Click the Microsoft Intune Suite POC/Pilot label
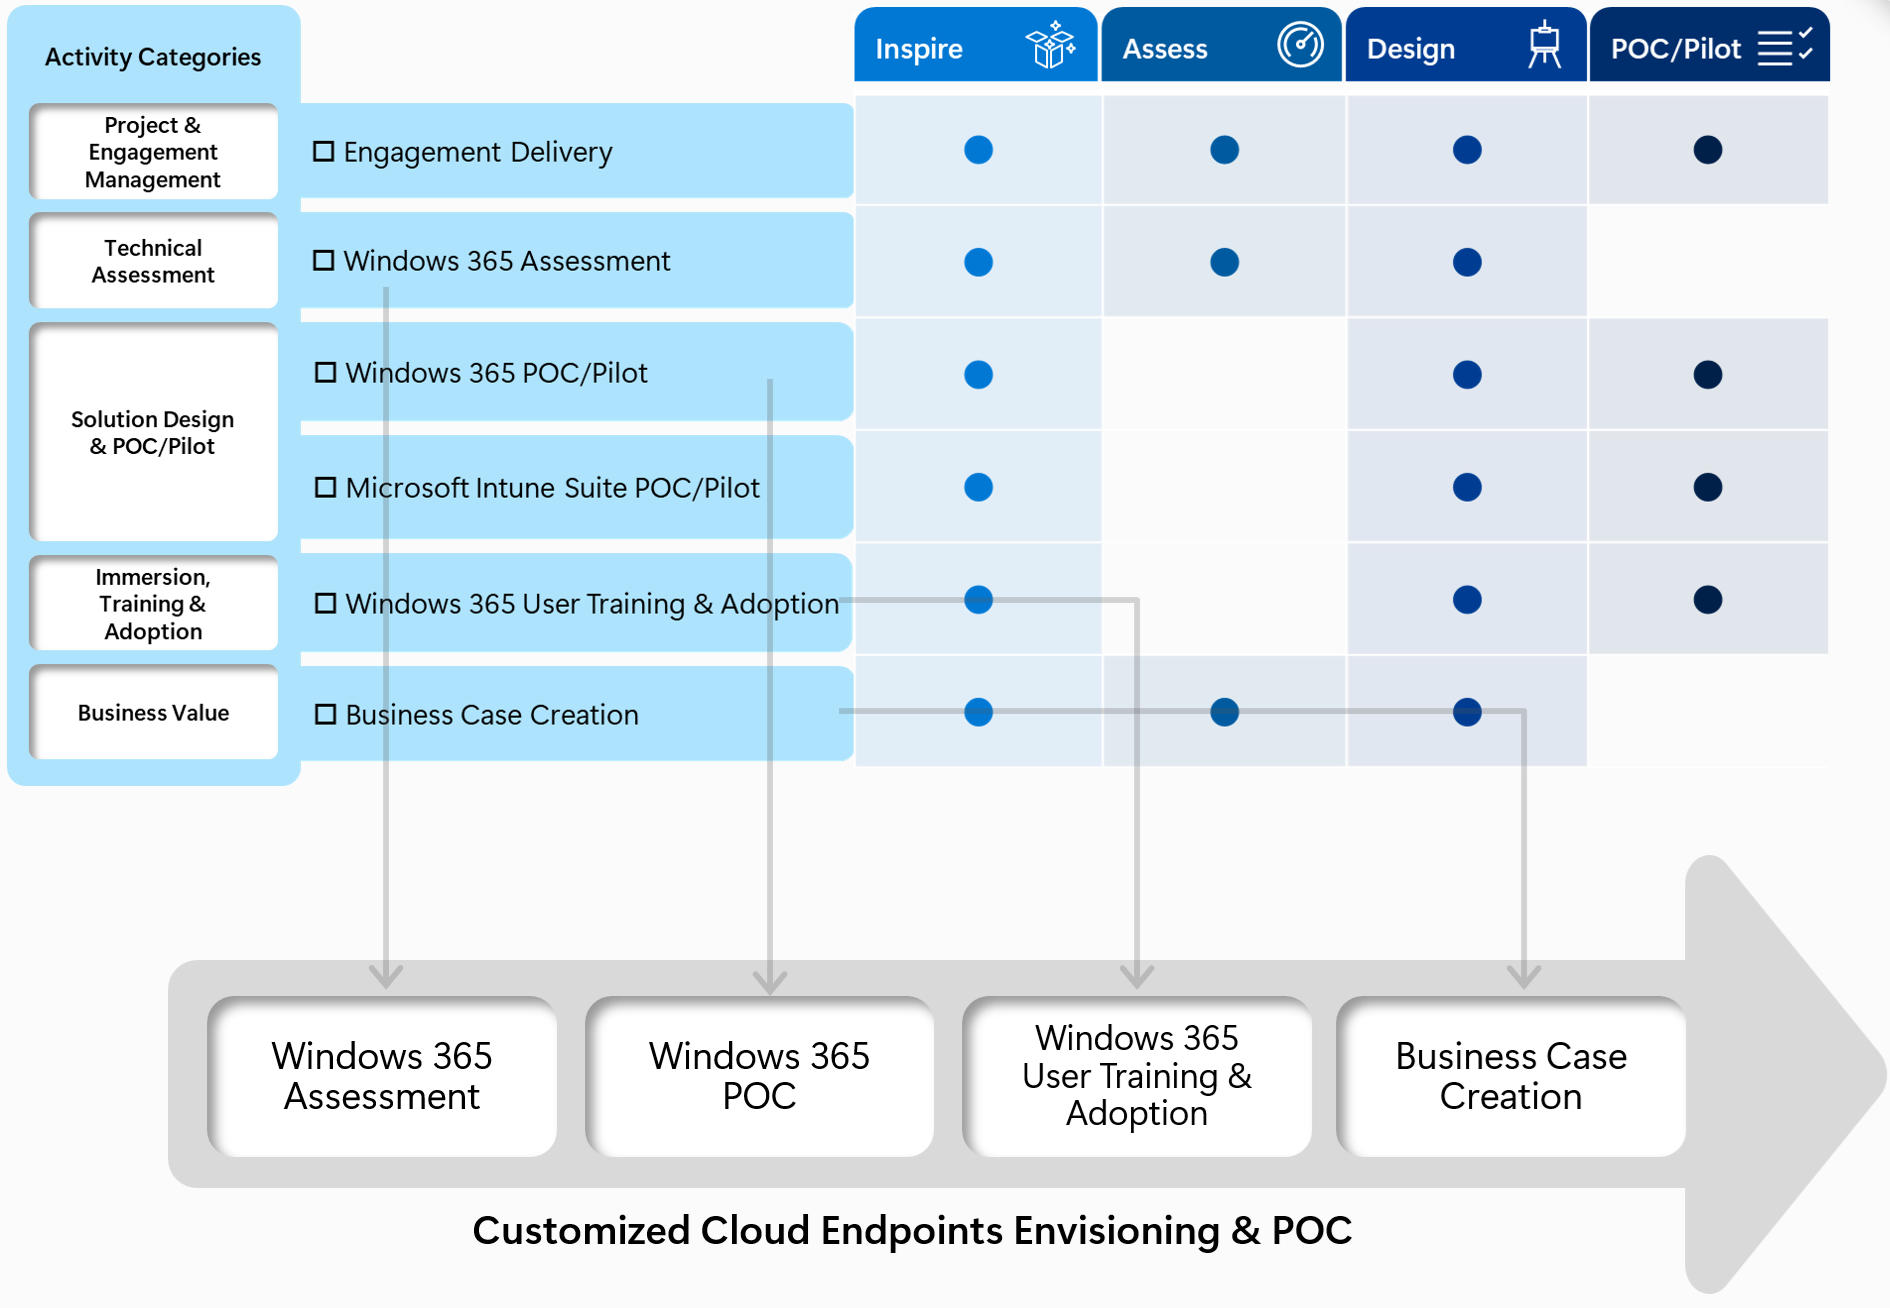 tap(553, 488)
